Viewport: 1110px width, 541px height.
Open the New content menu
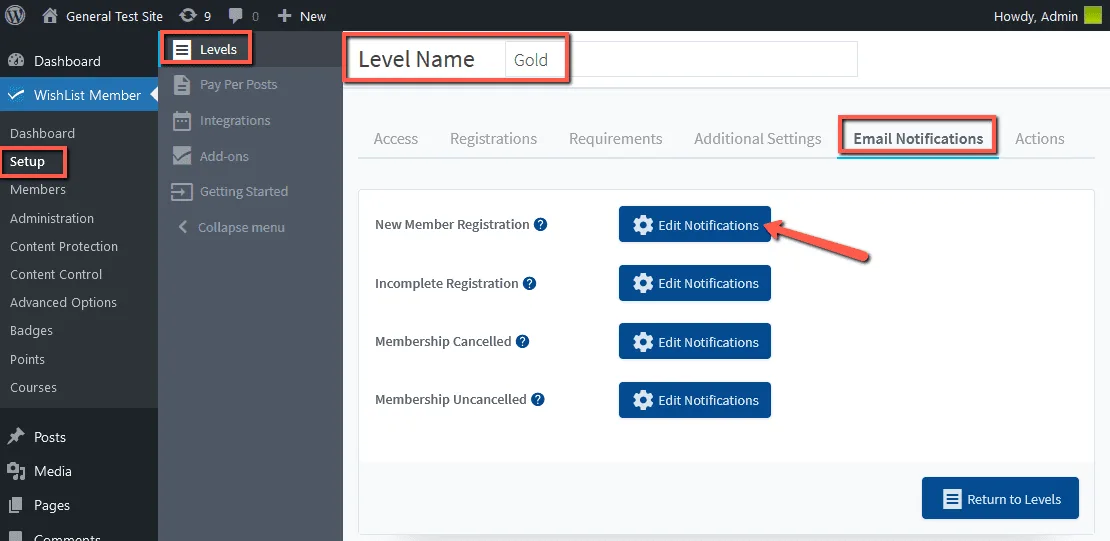[x=302, y=16]
